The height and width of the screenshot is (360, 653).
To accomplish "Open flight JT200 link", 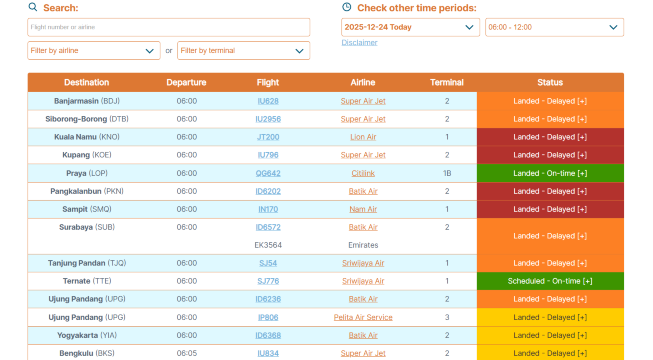I will (x=268, y=137).
